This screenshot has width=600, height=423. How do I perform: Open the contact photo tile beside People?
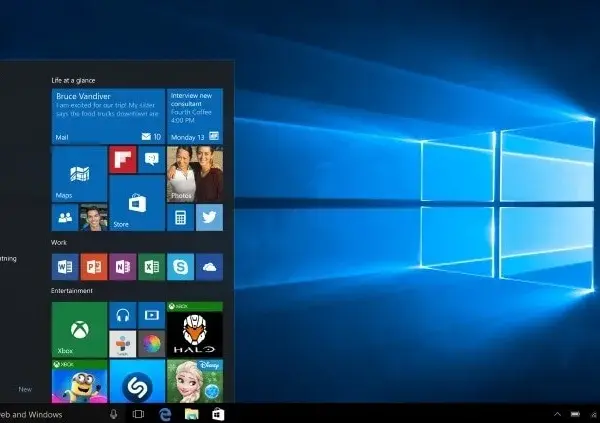coord(94,217)
